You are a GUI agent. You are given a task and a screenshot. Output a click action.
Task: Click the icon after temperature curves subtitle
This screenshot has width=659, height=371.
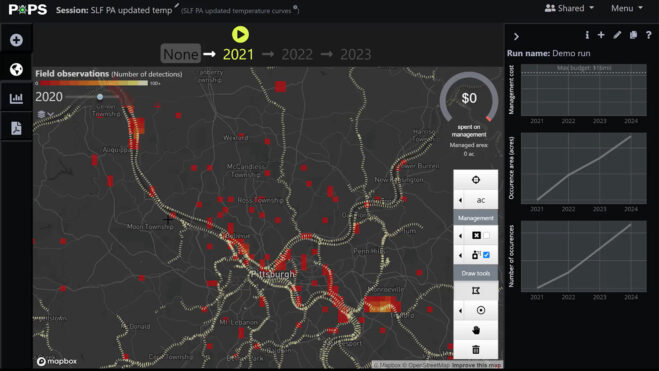pyautogui.click(x=295, y=8)
